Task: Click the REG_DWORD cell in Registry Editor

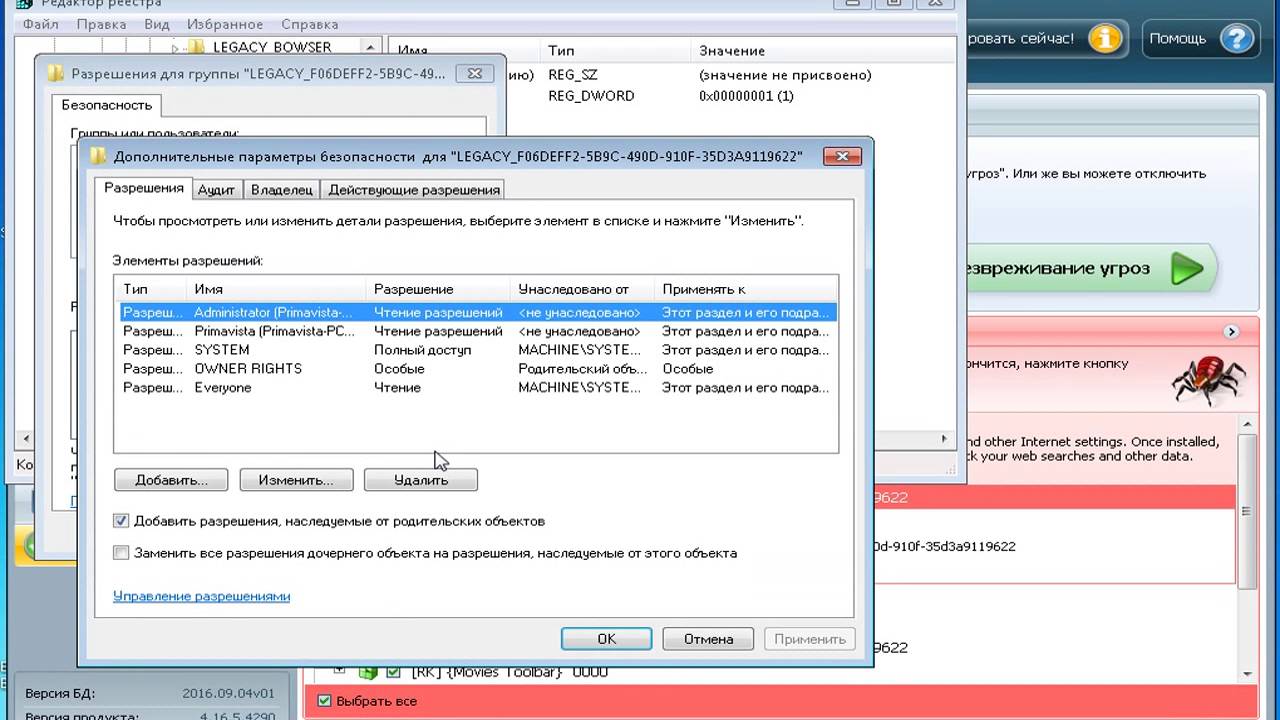Action: pyautogui.click(x=591, y=96)
